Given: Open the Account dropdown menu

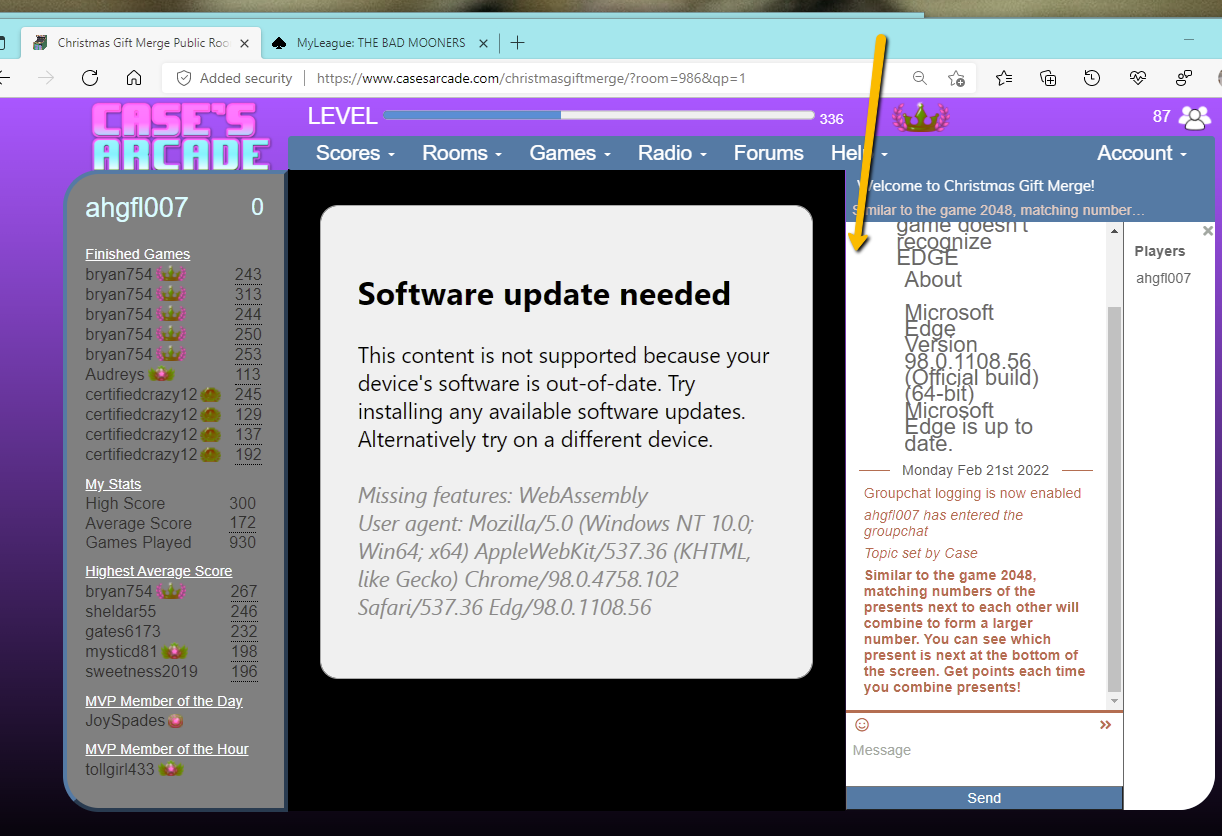Looking at the screenshot, I should 1142,153.
